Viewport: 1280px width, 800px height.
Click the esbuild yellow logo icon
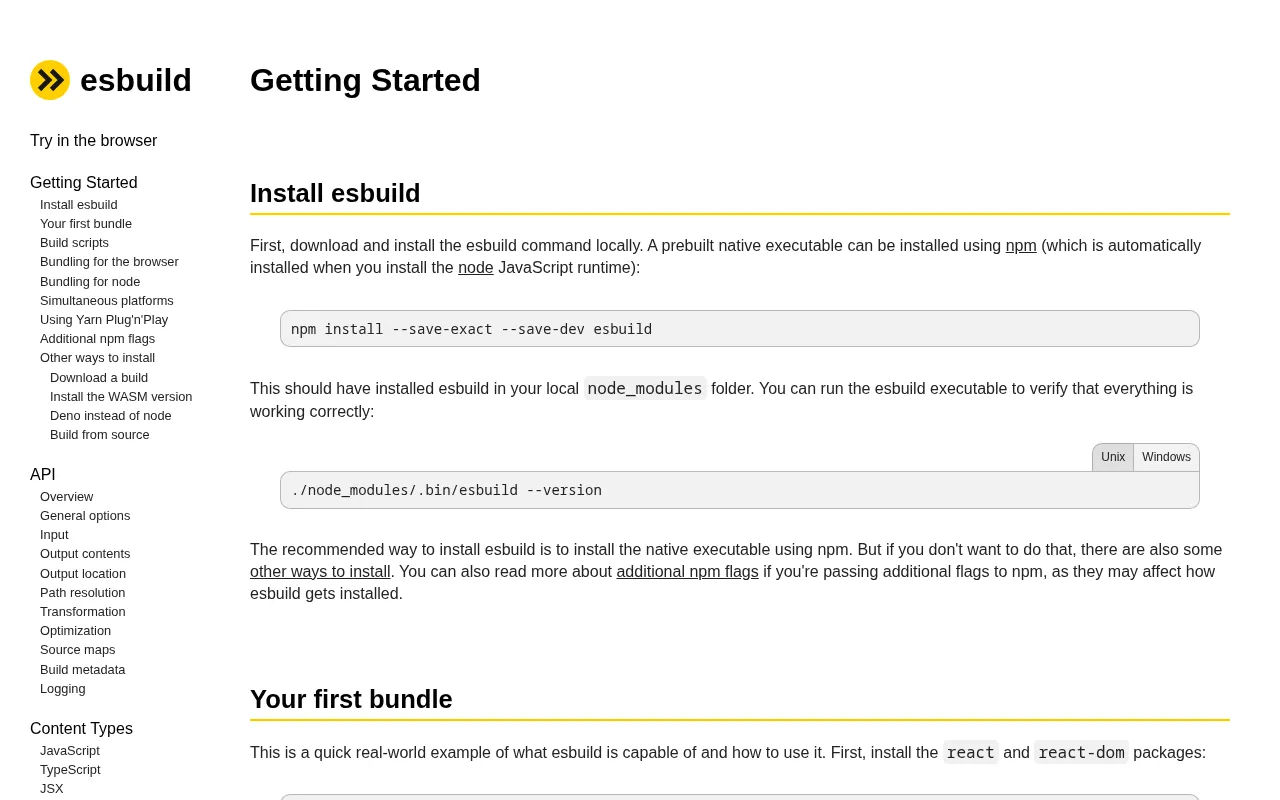click(x=50, y=80)
